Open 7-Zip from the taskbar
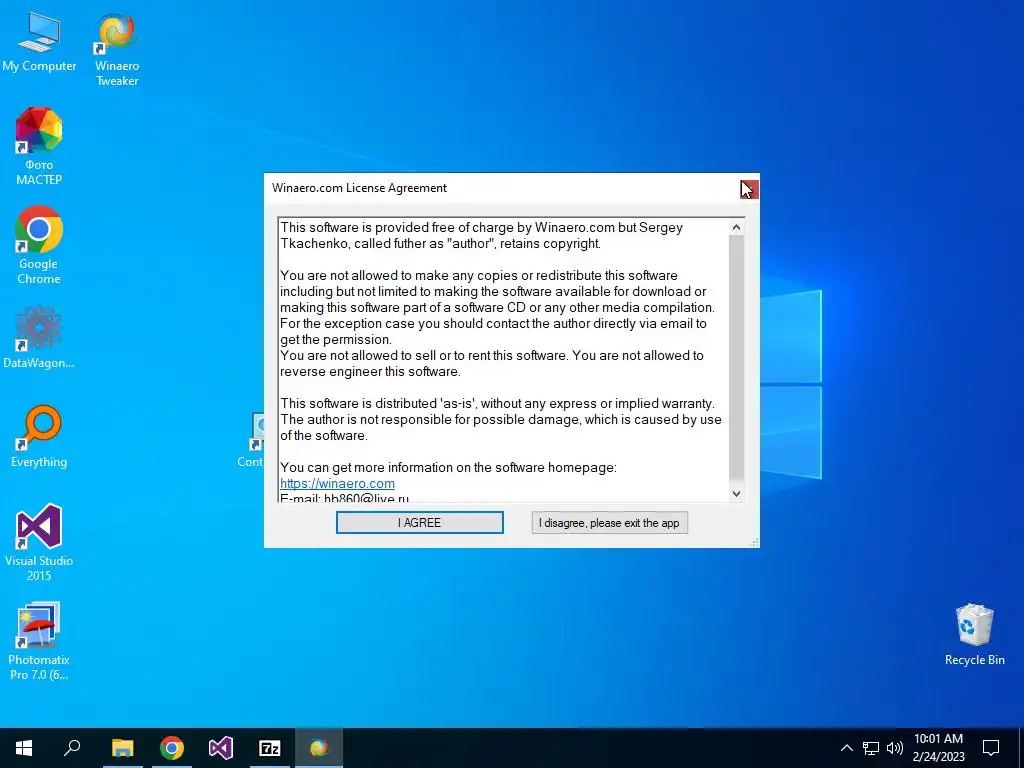 click(x=270, y=748)
